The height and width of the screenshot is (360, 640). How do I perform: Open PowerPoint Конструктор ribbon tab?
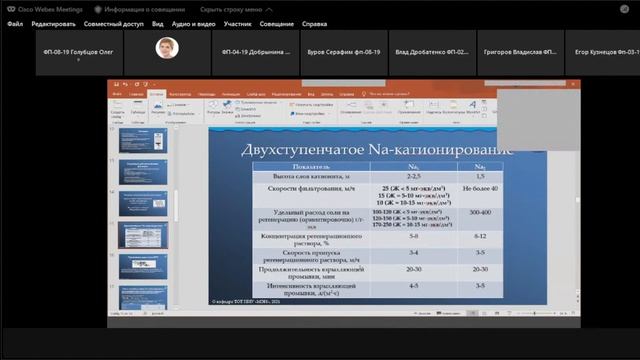pos(180,94)
